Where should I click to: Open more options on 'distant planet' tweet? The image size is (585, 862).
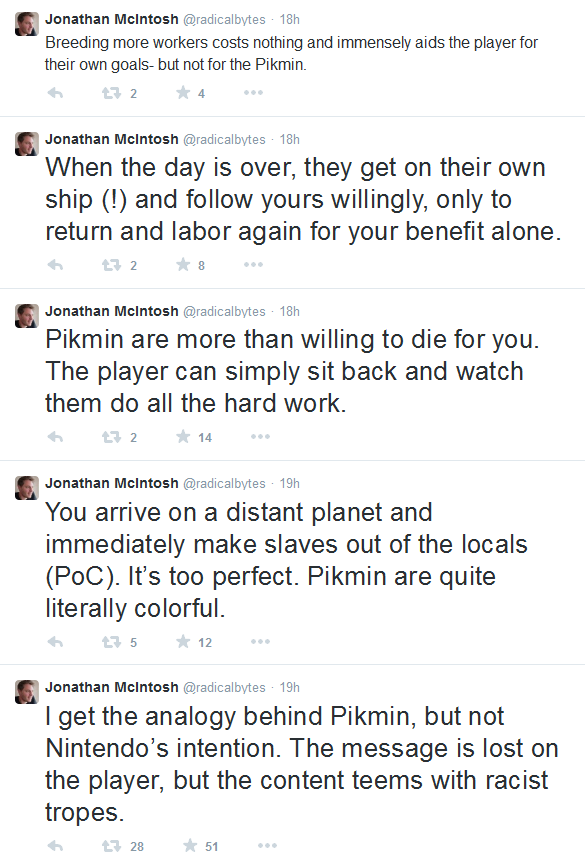click(x=260, y=642)
